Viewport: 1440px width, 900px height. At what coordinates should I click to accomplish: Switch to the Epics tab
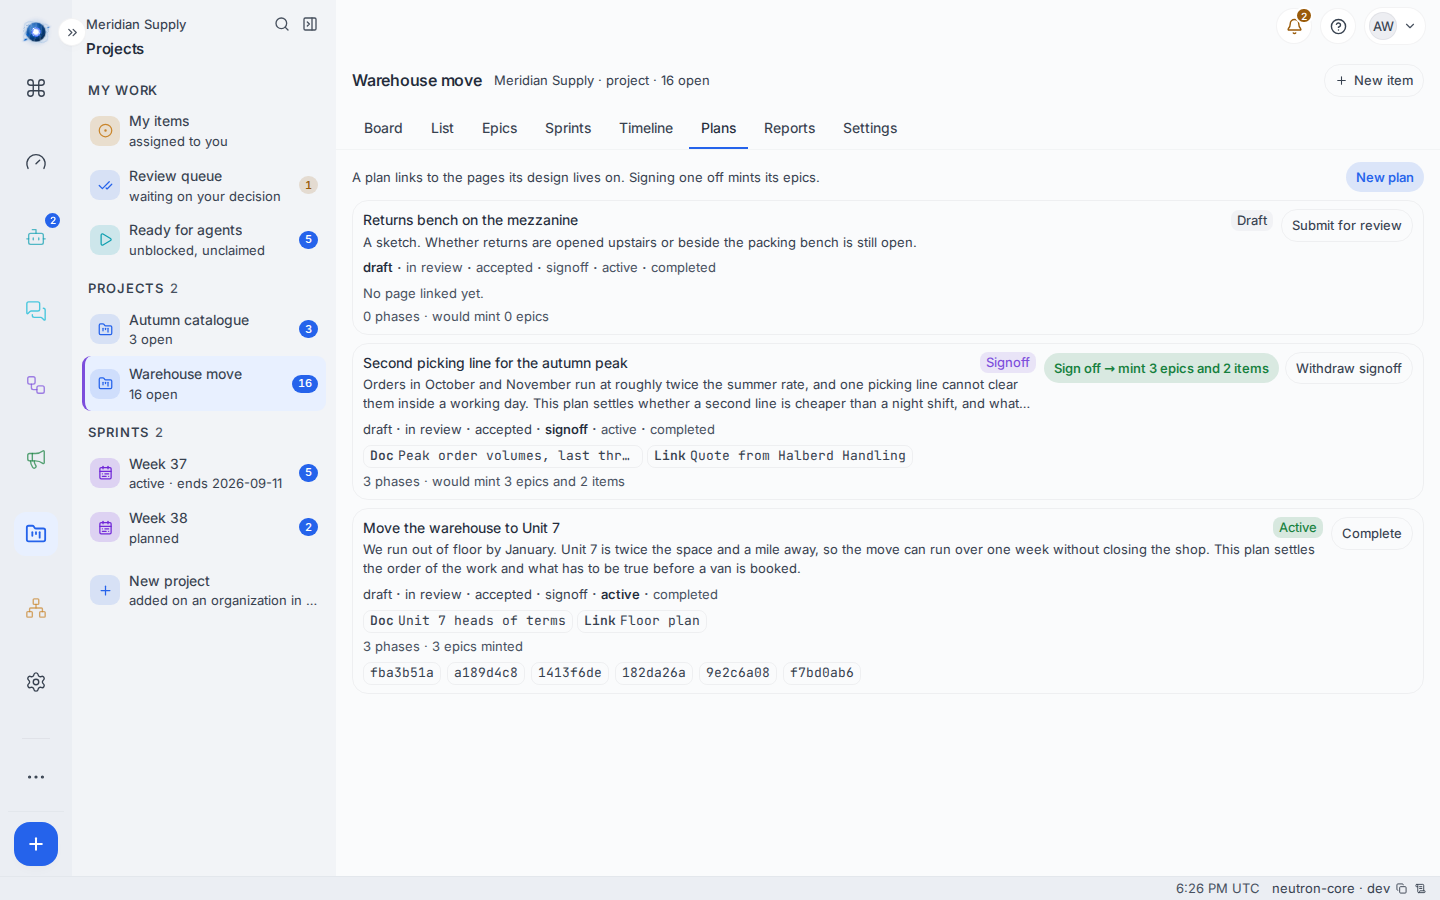tap(499, 128)
